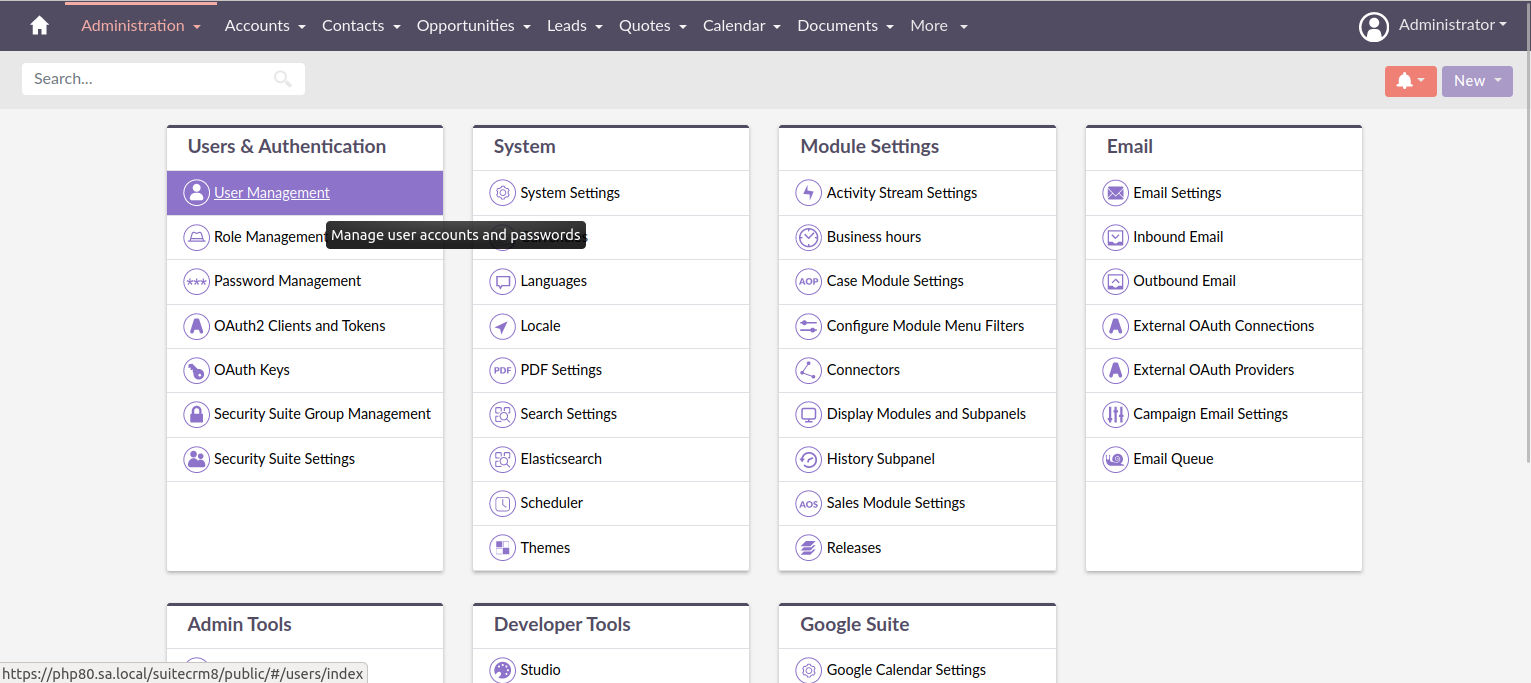Click the Themes icon

(502, 547)
